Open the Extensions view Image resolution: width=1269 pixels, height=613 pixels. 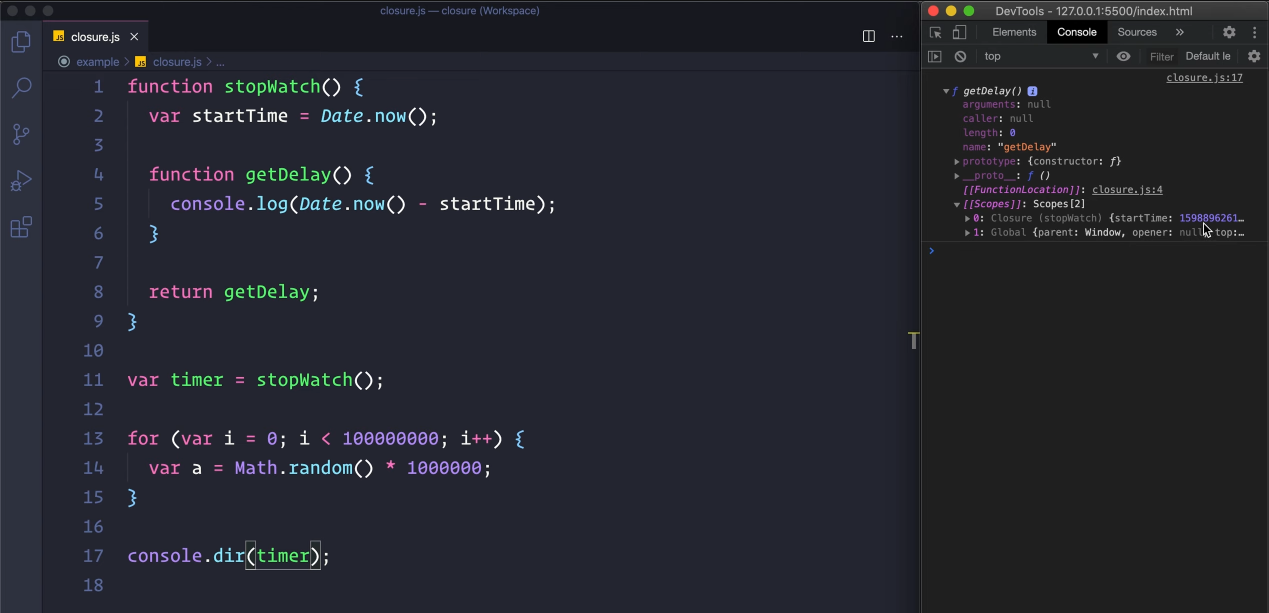pos(20,227)
